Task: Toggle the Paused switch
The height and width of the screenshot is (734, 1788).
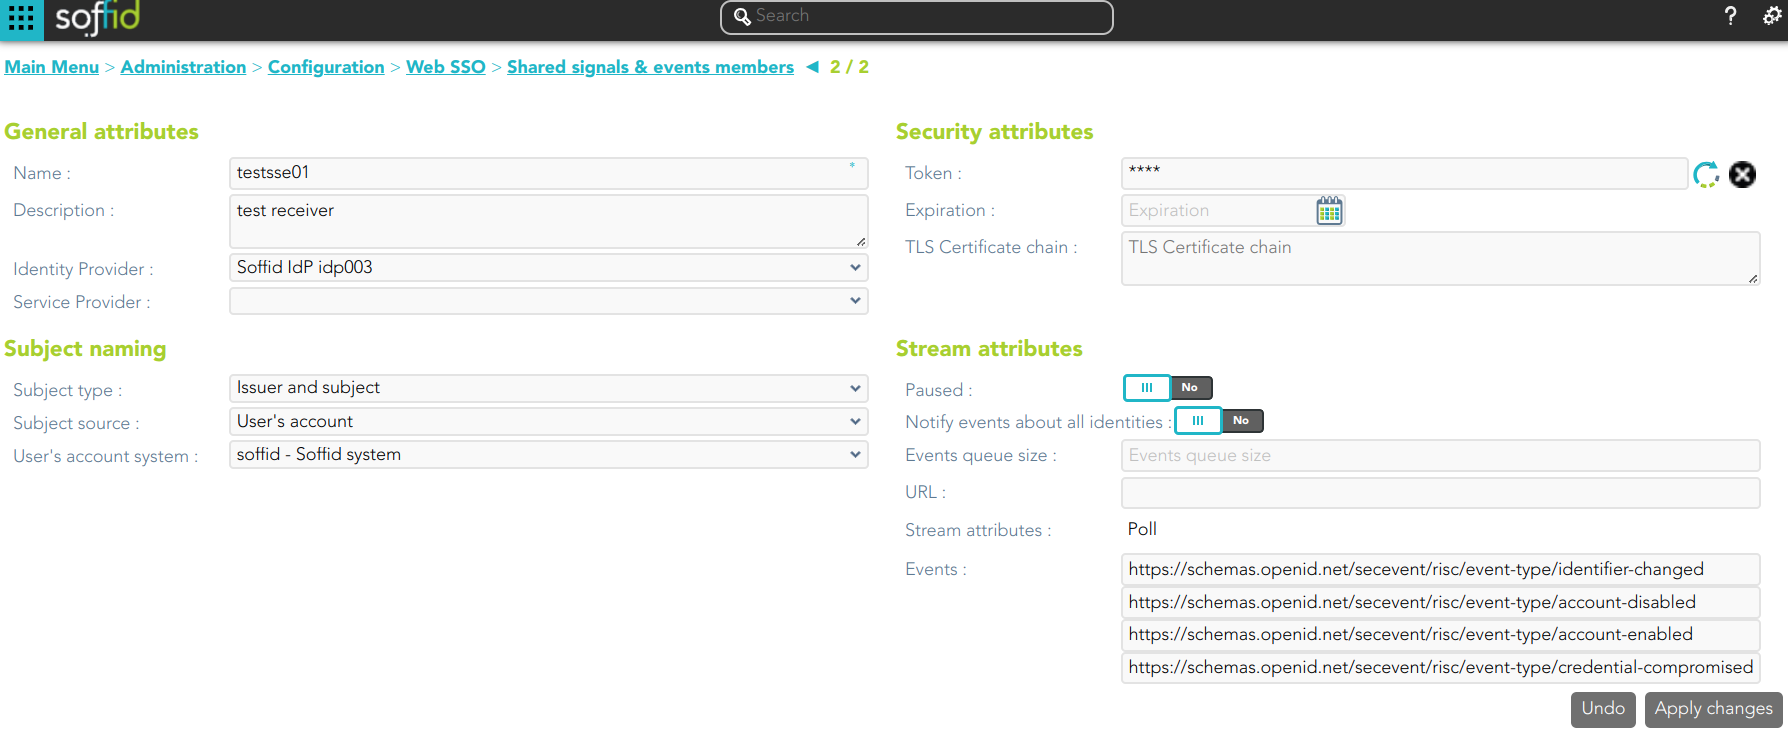Action: click(1168, 387)
